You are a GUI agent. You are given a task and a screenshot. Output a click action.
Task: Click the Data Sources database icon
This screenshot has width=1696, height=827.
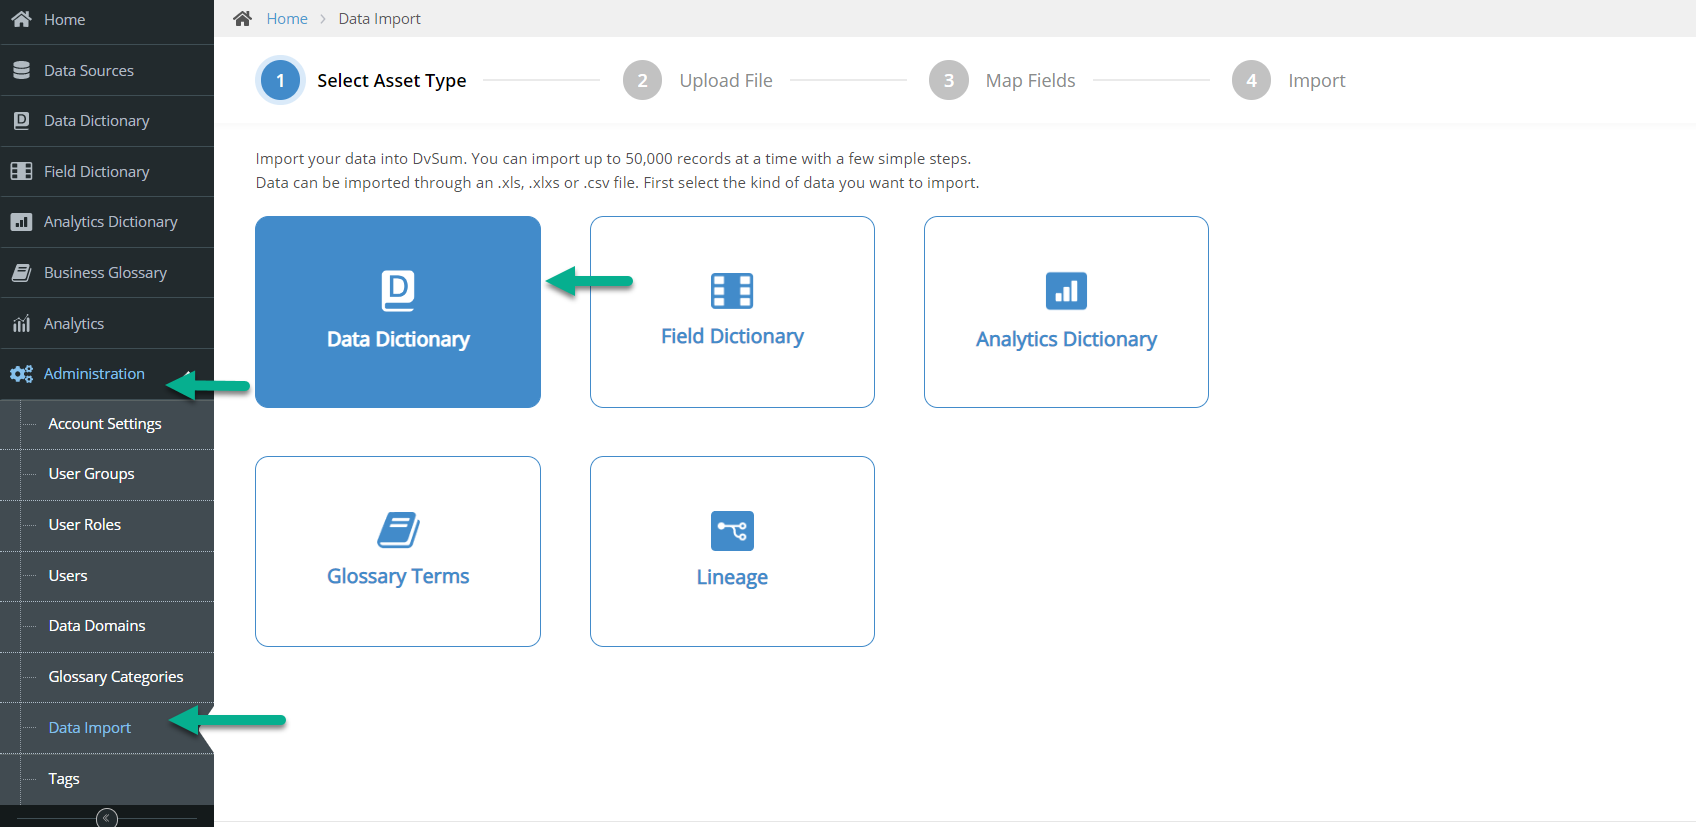click(21, 70)
